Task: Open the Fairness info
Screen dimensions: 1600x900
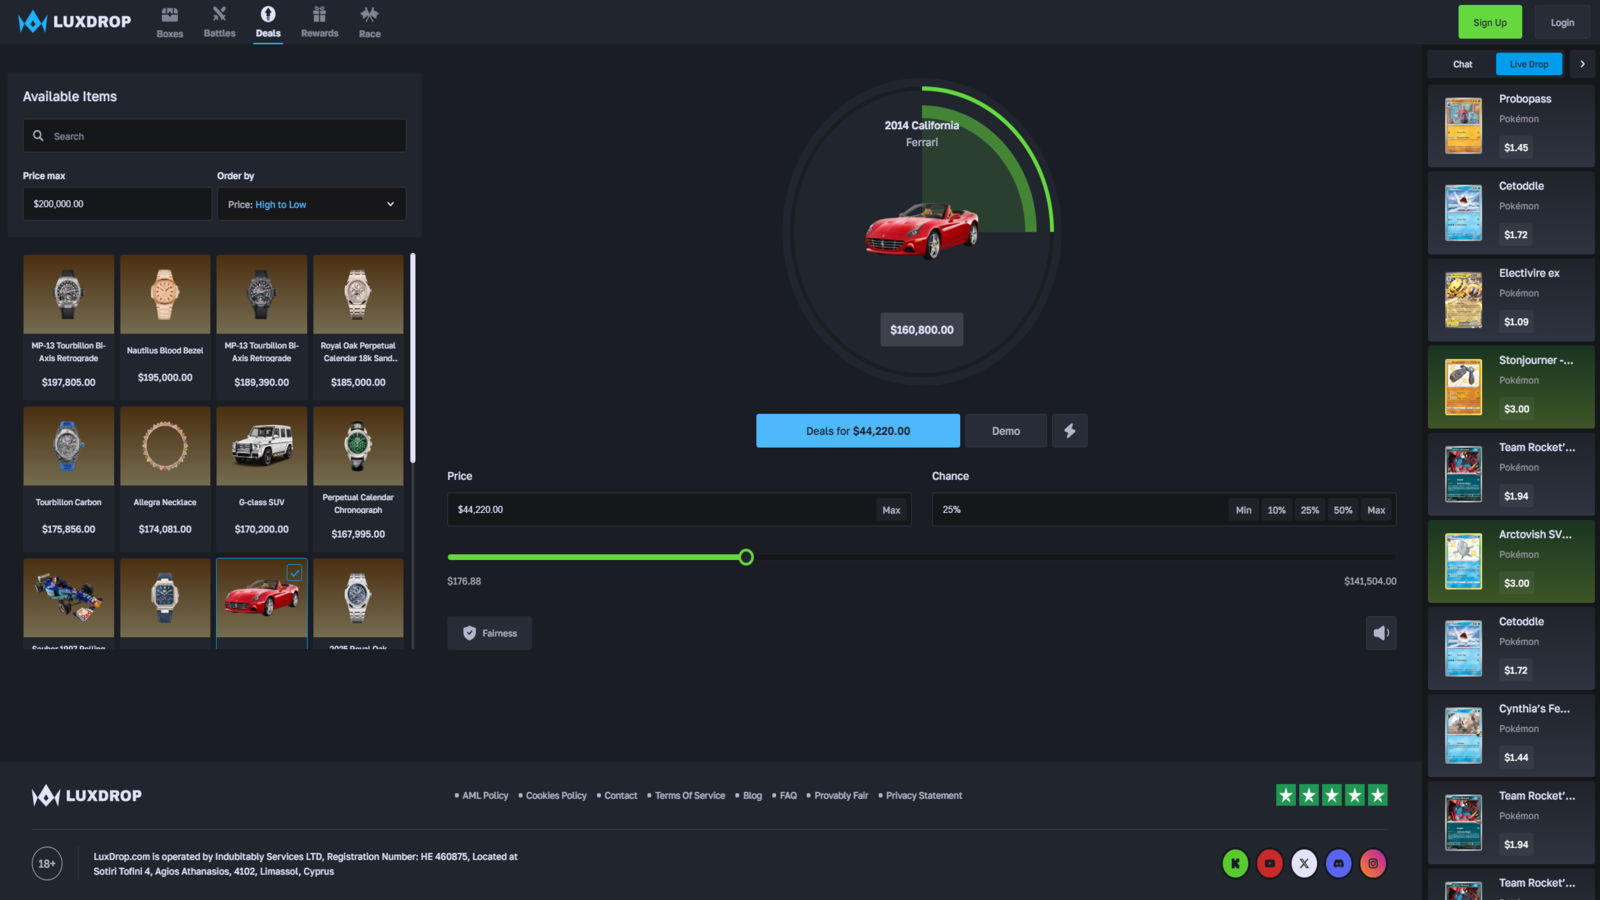Action: (489, 633)
